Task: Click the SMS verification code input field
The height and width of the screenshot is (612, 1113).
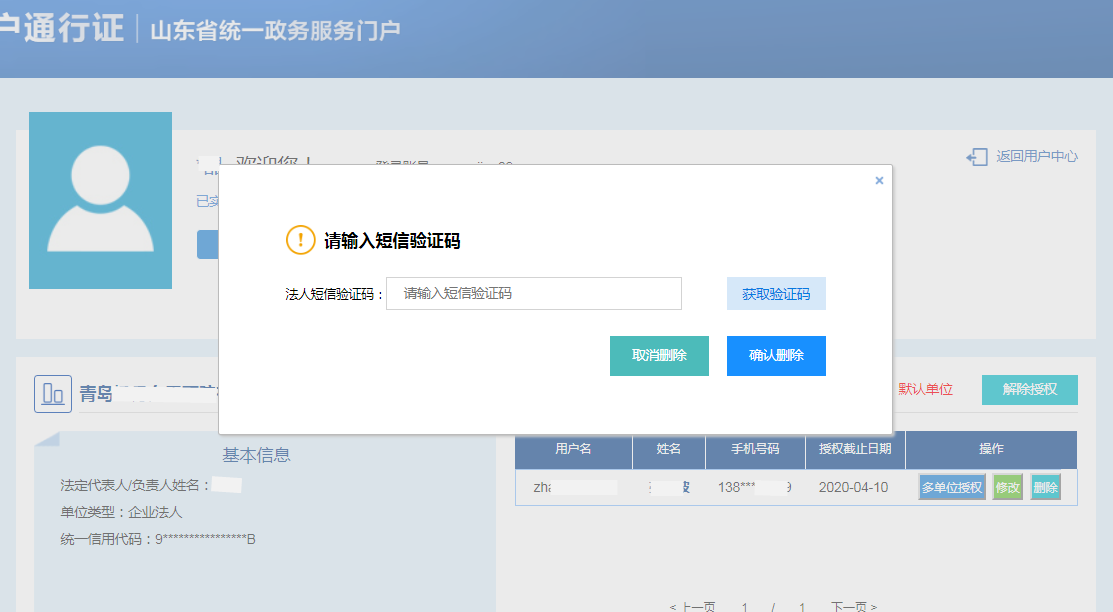Action: coord(533,293)
